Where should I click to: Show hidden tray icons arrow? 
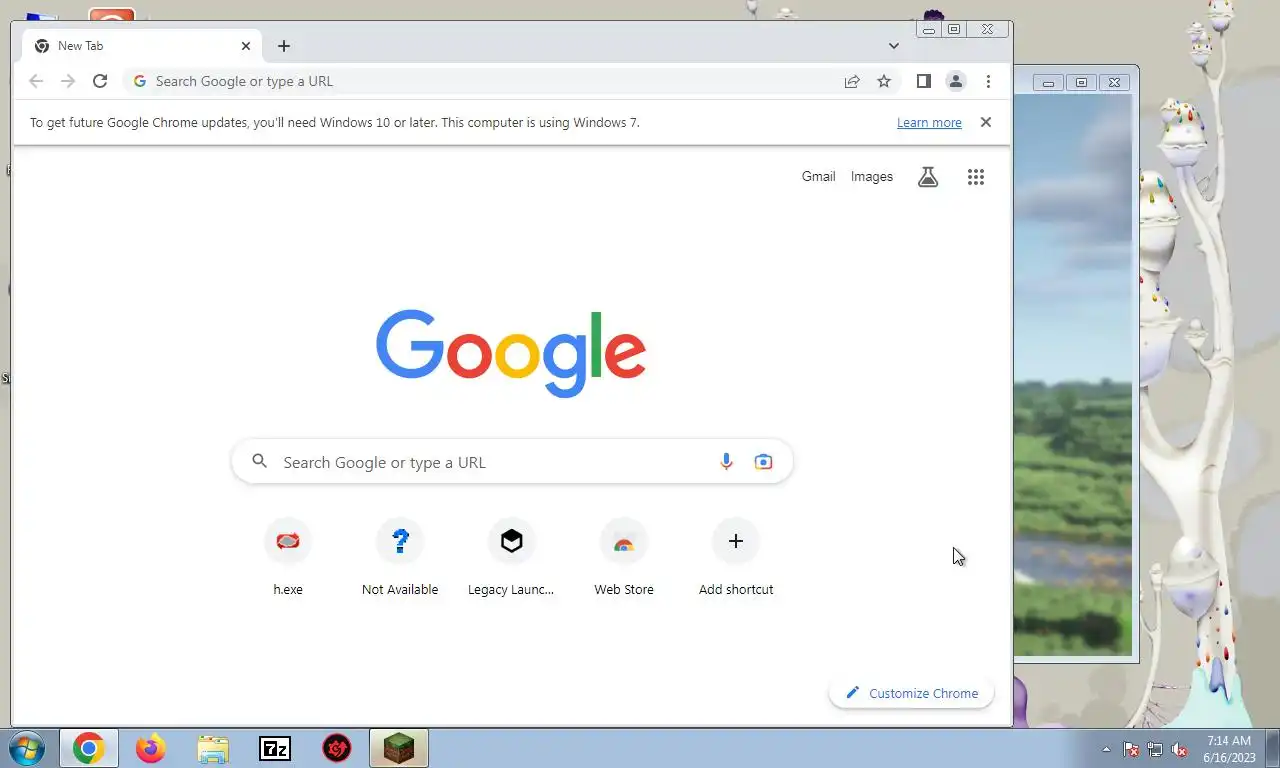pyautogui.click(x=1106, y=749)
